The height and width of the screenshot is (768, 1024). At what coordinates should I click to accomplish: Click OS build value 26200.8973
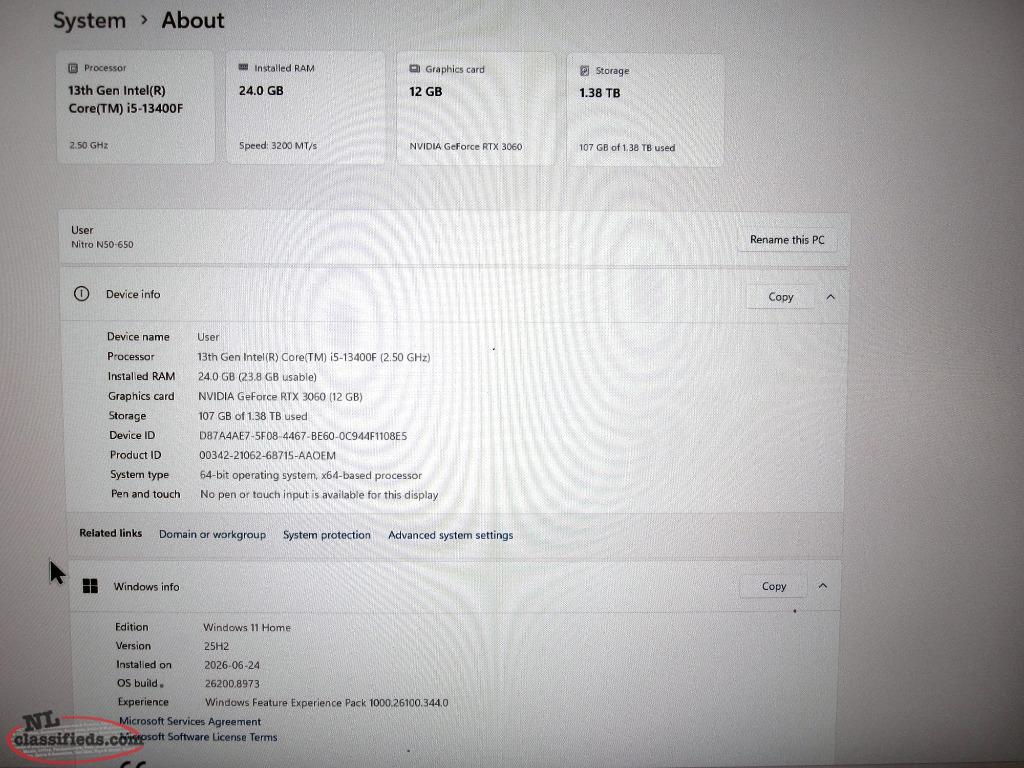232,684
